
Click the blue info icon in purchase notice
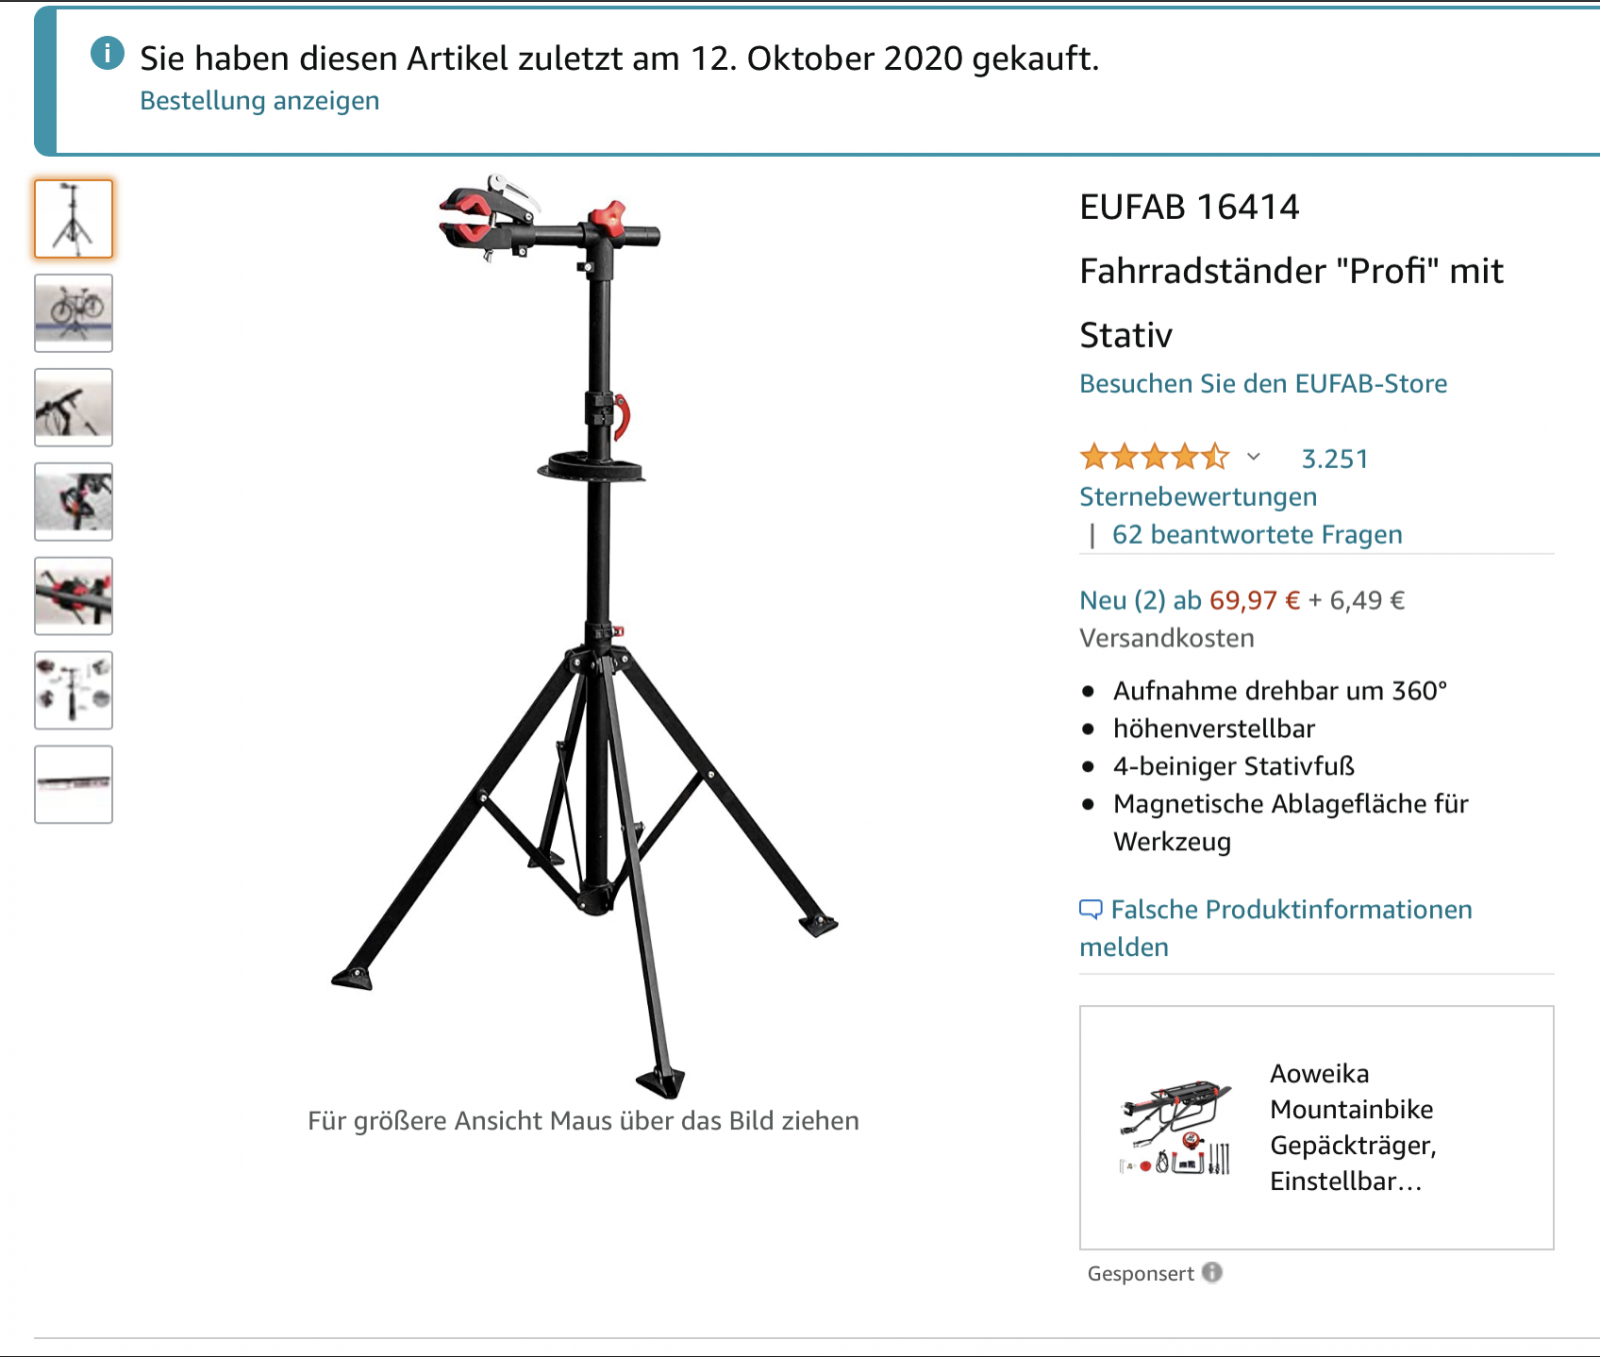click(x=107, y=52)
